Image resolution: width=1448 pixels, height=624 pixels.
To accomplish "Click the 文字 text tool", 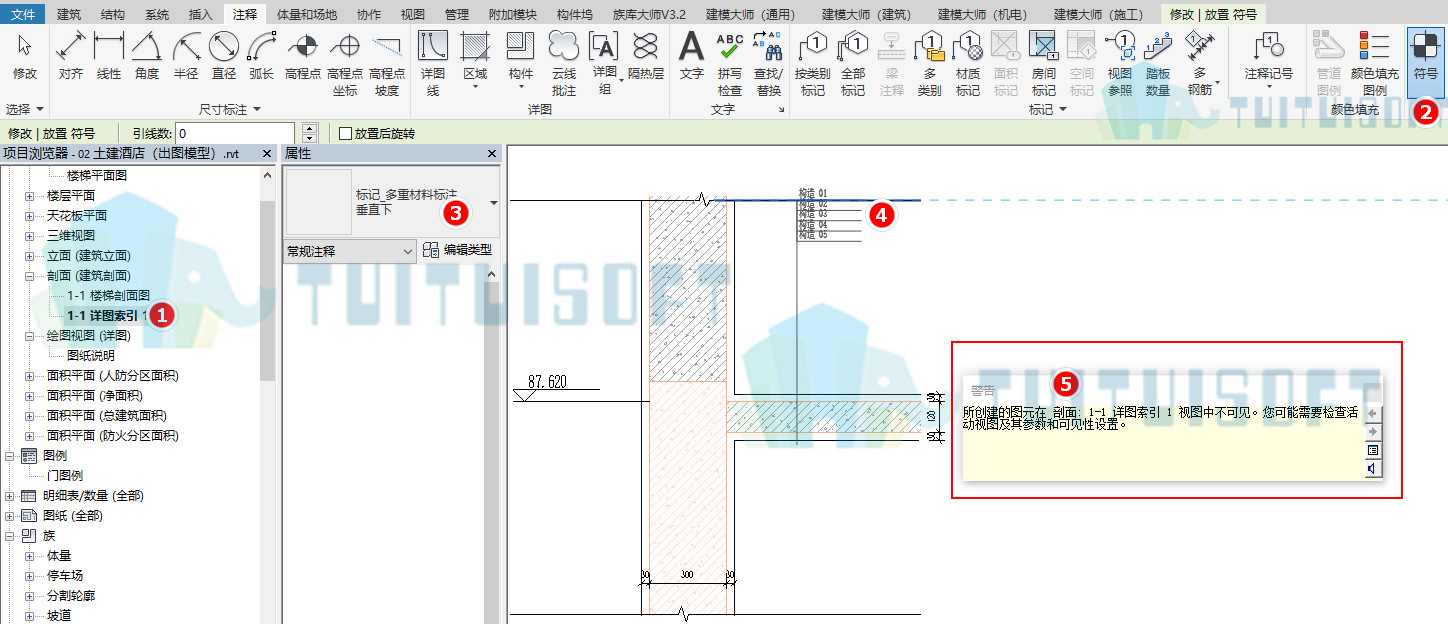I will 692,56.
